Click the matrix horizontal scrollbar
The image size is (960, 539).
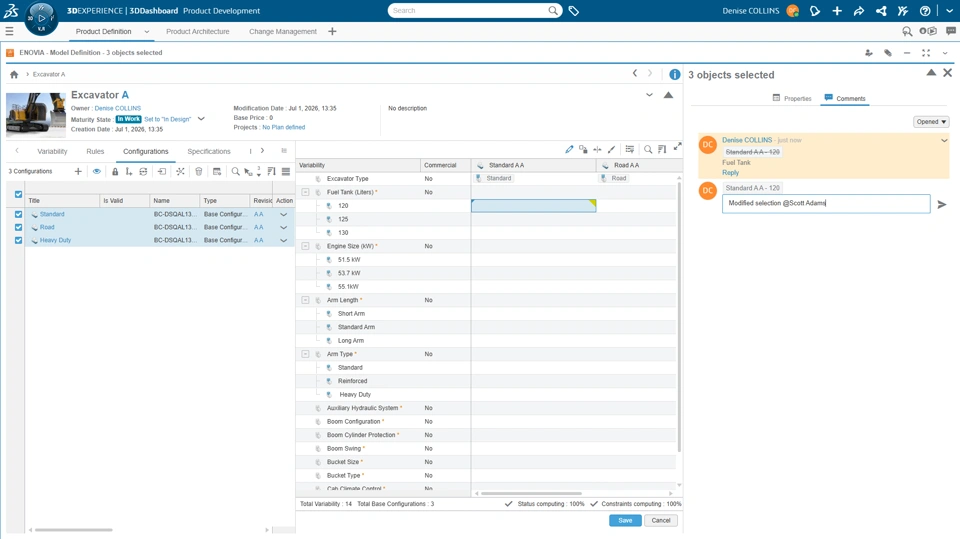coord(531,493)
